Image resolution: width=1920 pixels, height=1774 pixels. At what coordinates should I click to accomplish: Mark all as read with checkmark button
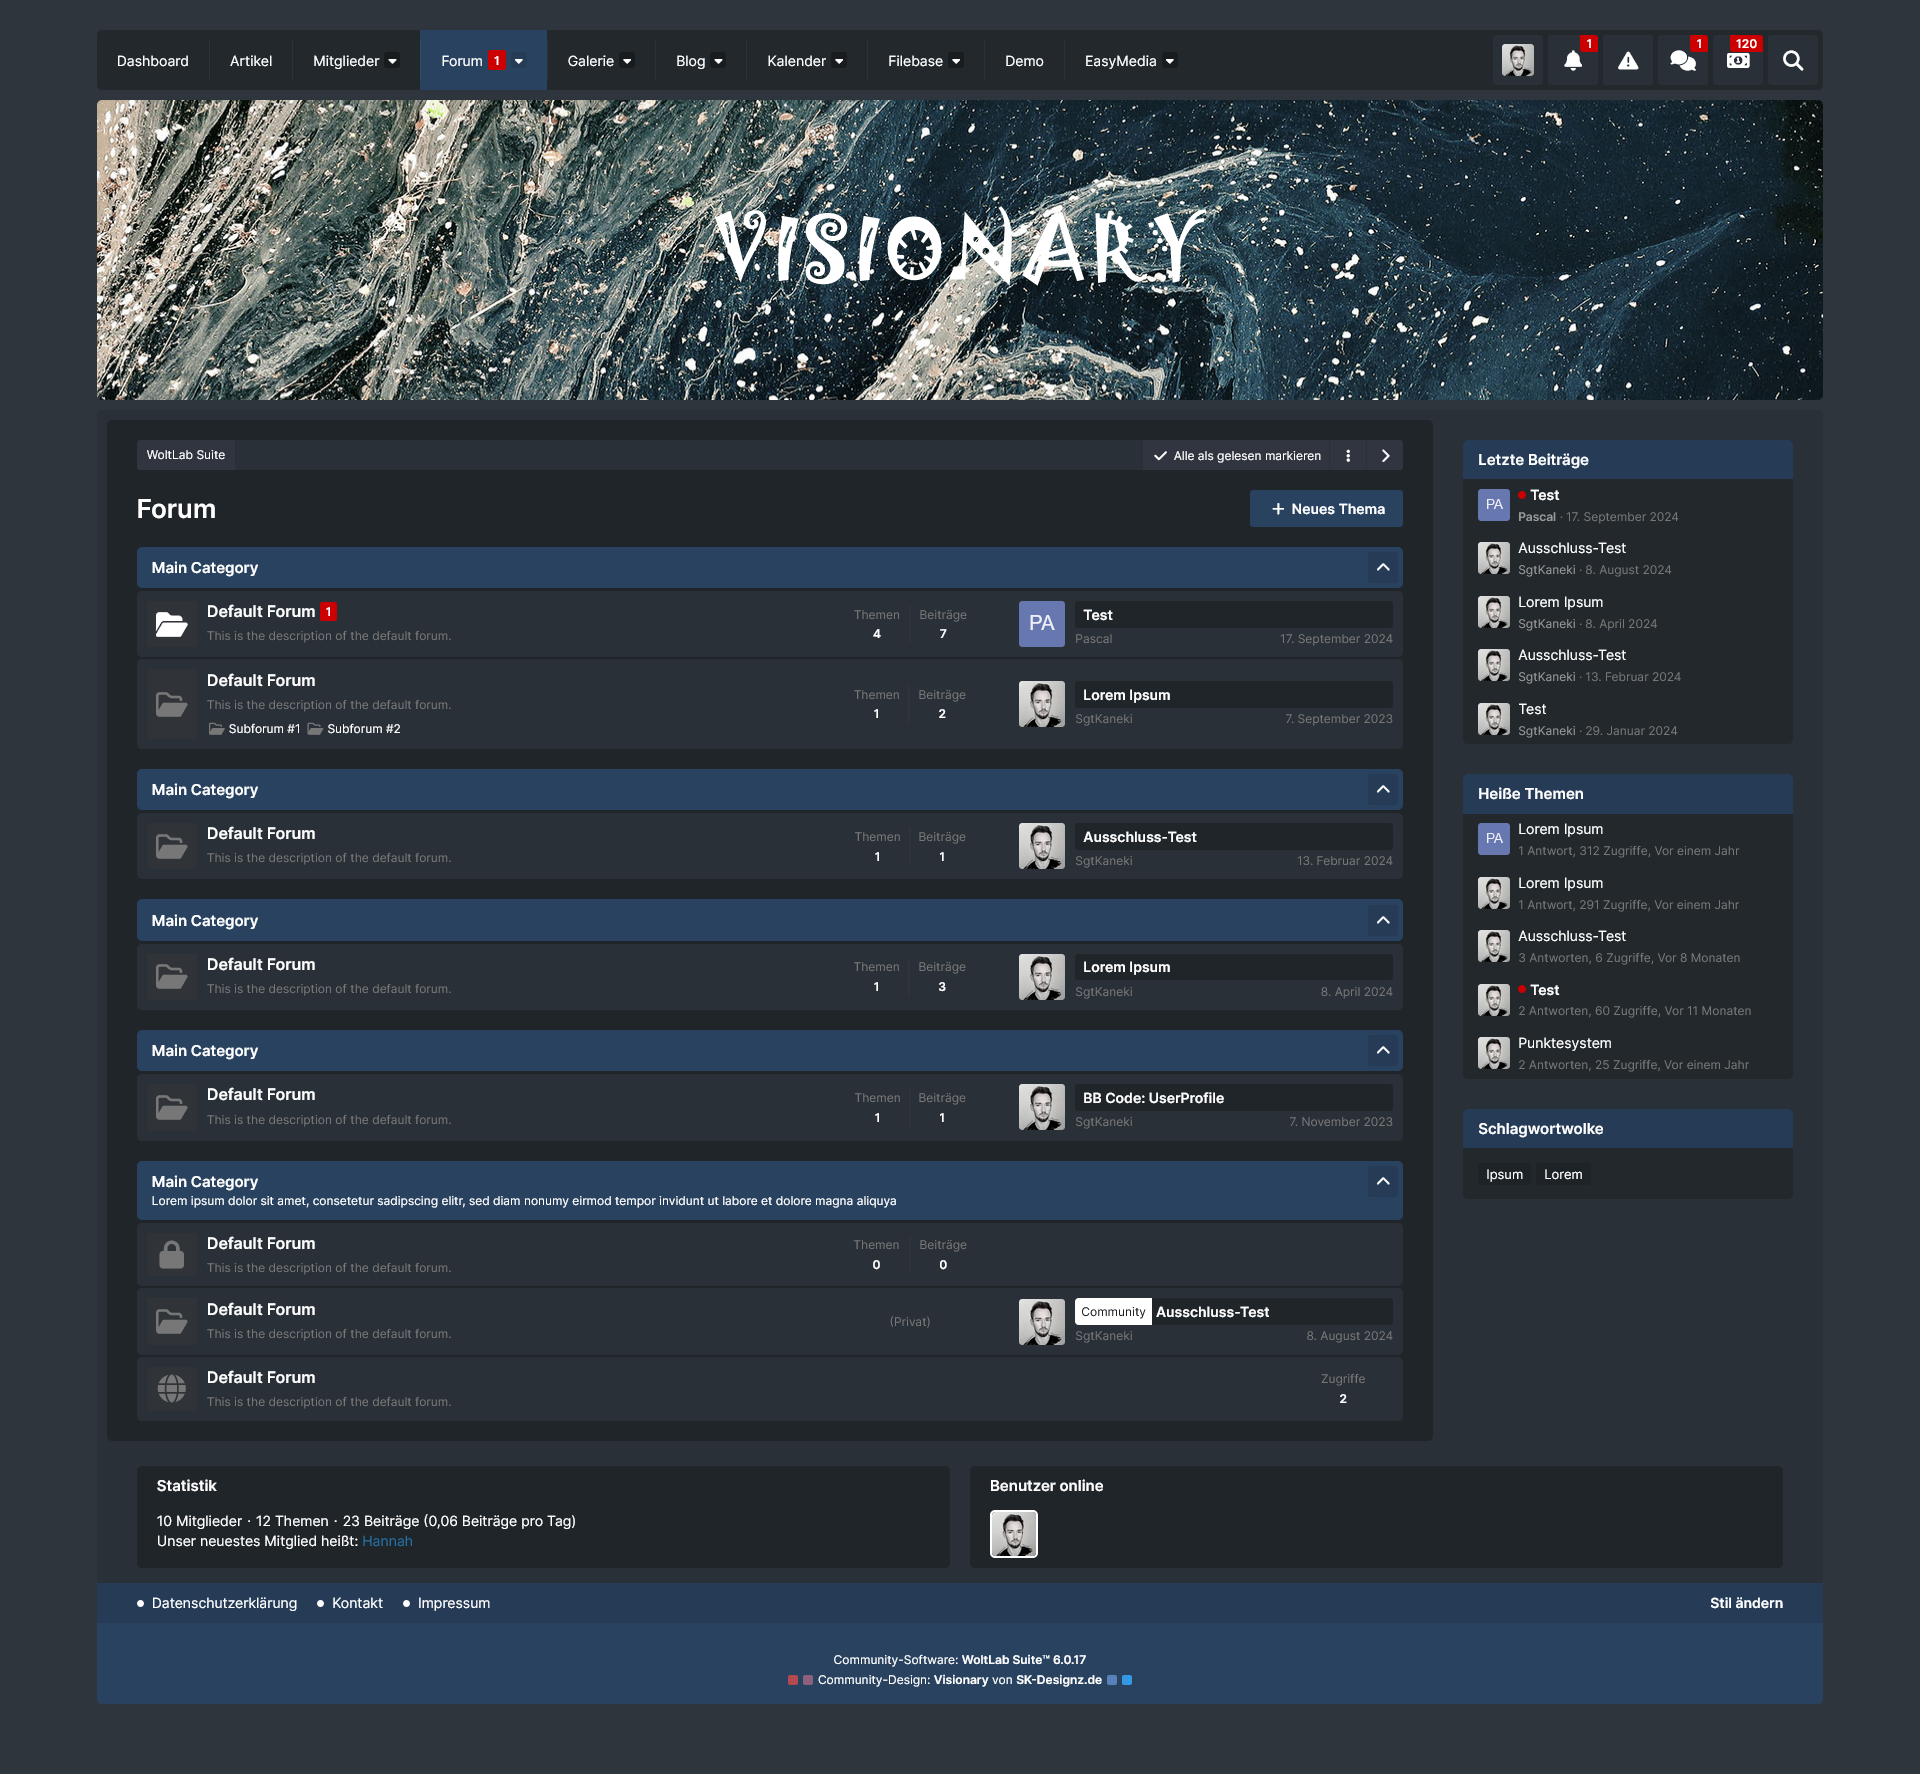1237,456
